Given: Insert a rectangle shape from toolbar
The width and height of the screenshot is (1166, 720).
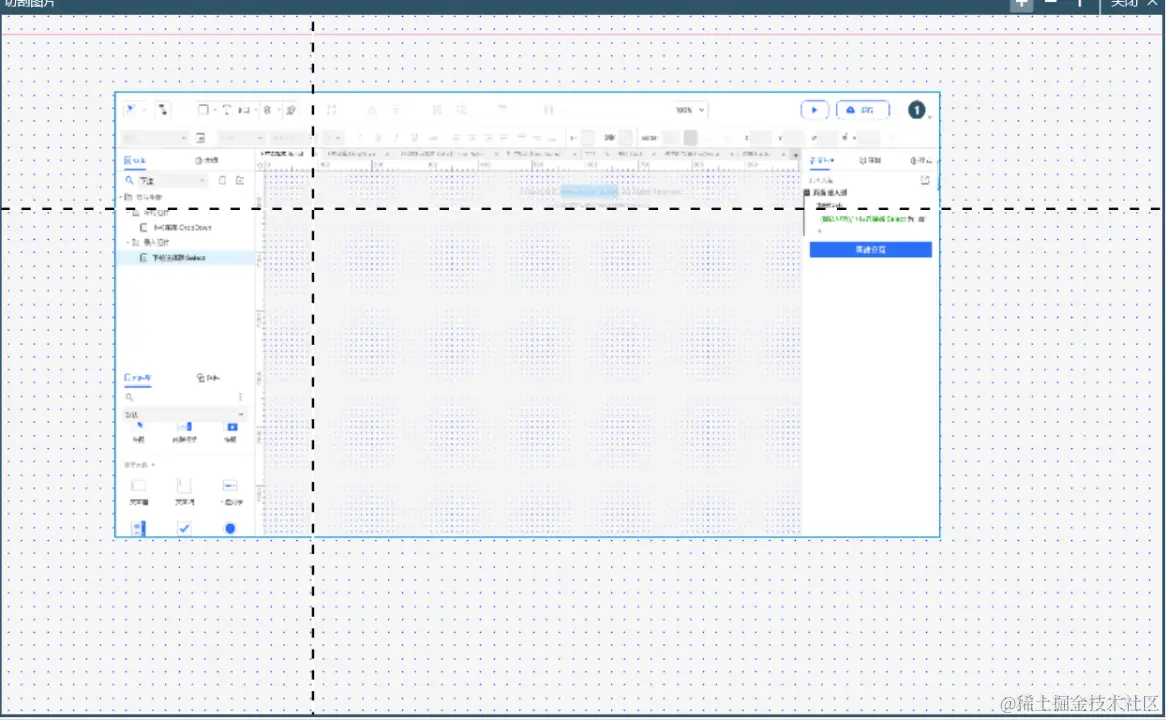Looking at the screenshot, I should tap(202, 109).
